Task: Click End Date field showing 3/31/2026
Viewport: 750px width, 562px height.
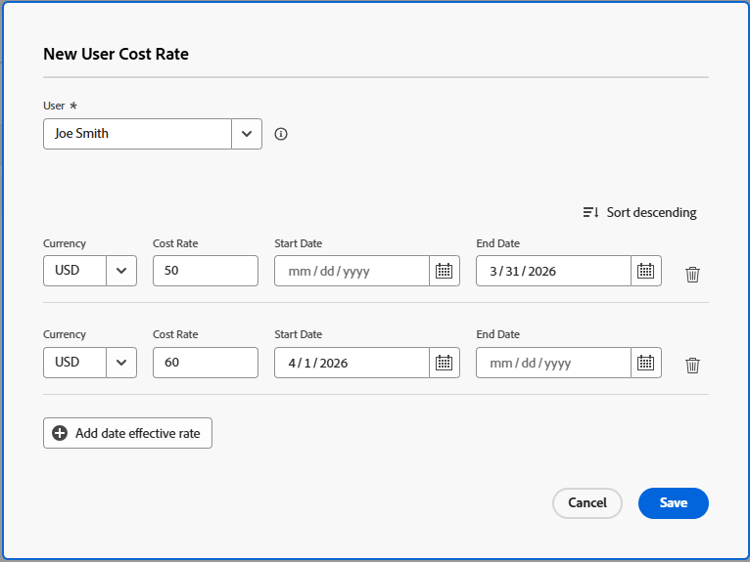Action: point(553,271)
